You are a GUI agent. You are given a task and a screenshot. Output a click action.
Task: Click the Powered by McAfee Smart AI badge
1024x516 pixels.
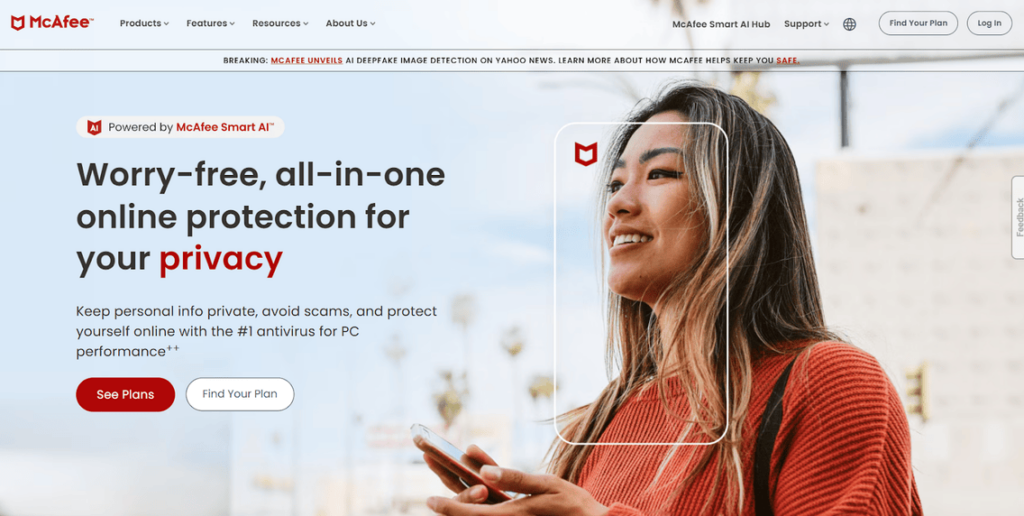180,127
